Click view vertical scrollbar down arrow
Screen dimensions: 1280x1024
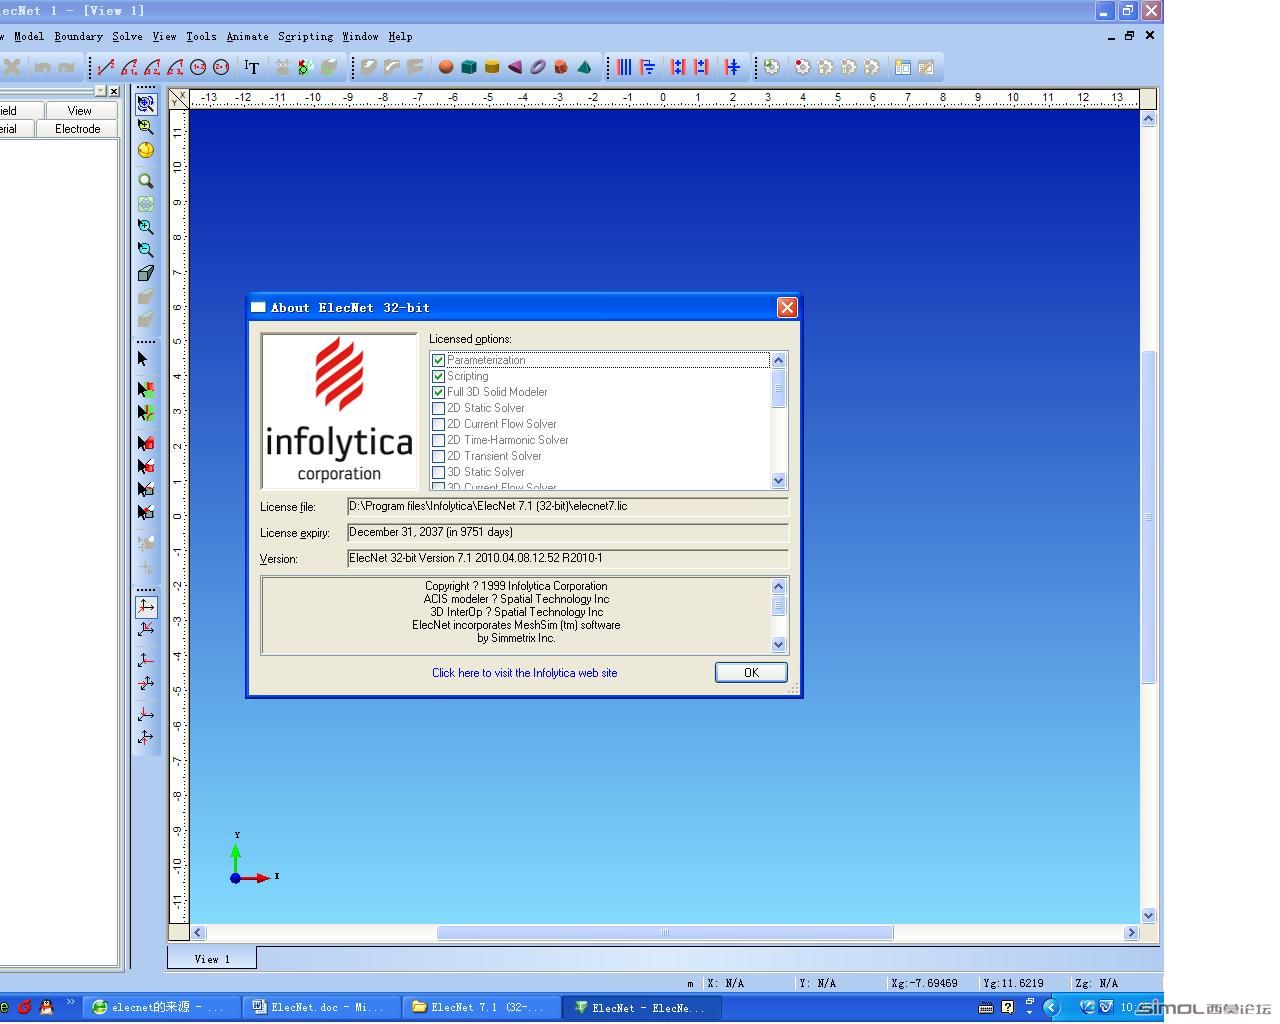click(1148, 915)
